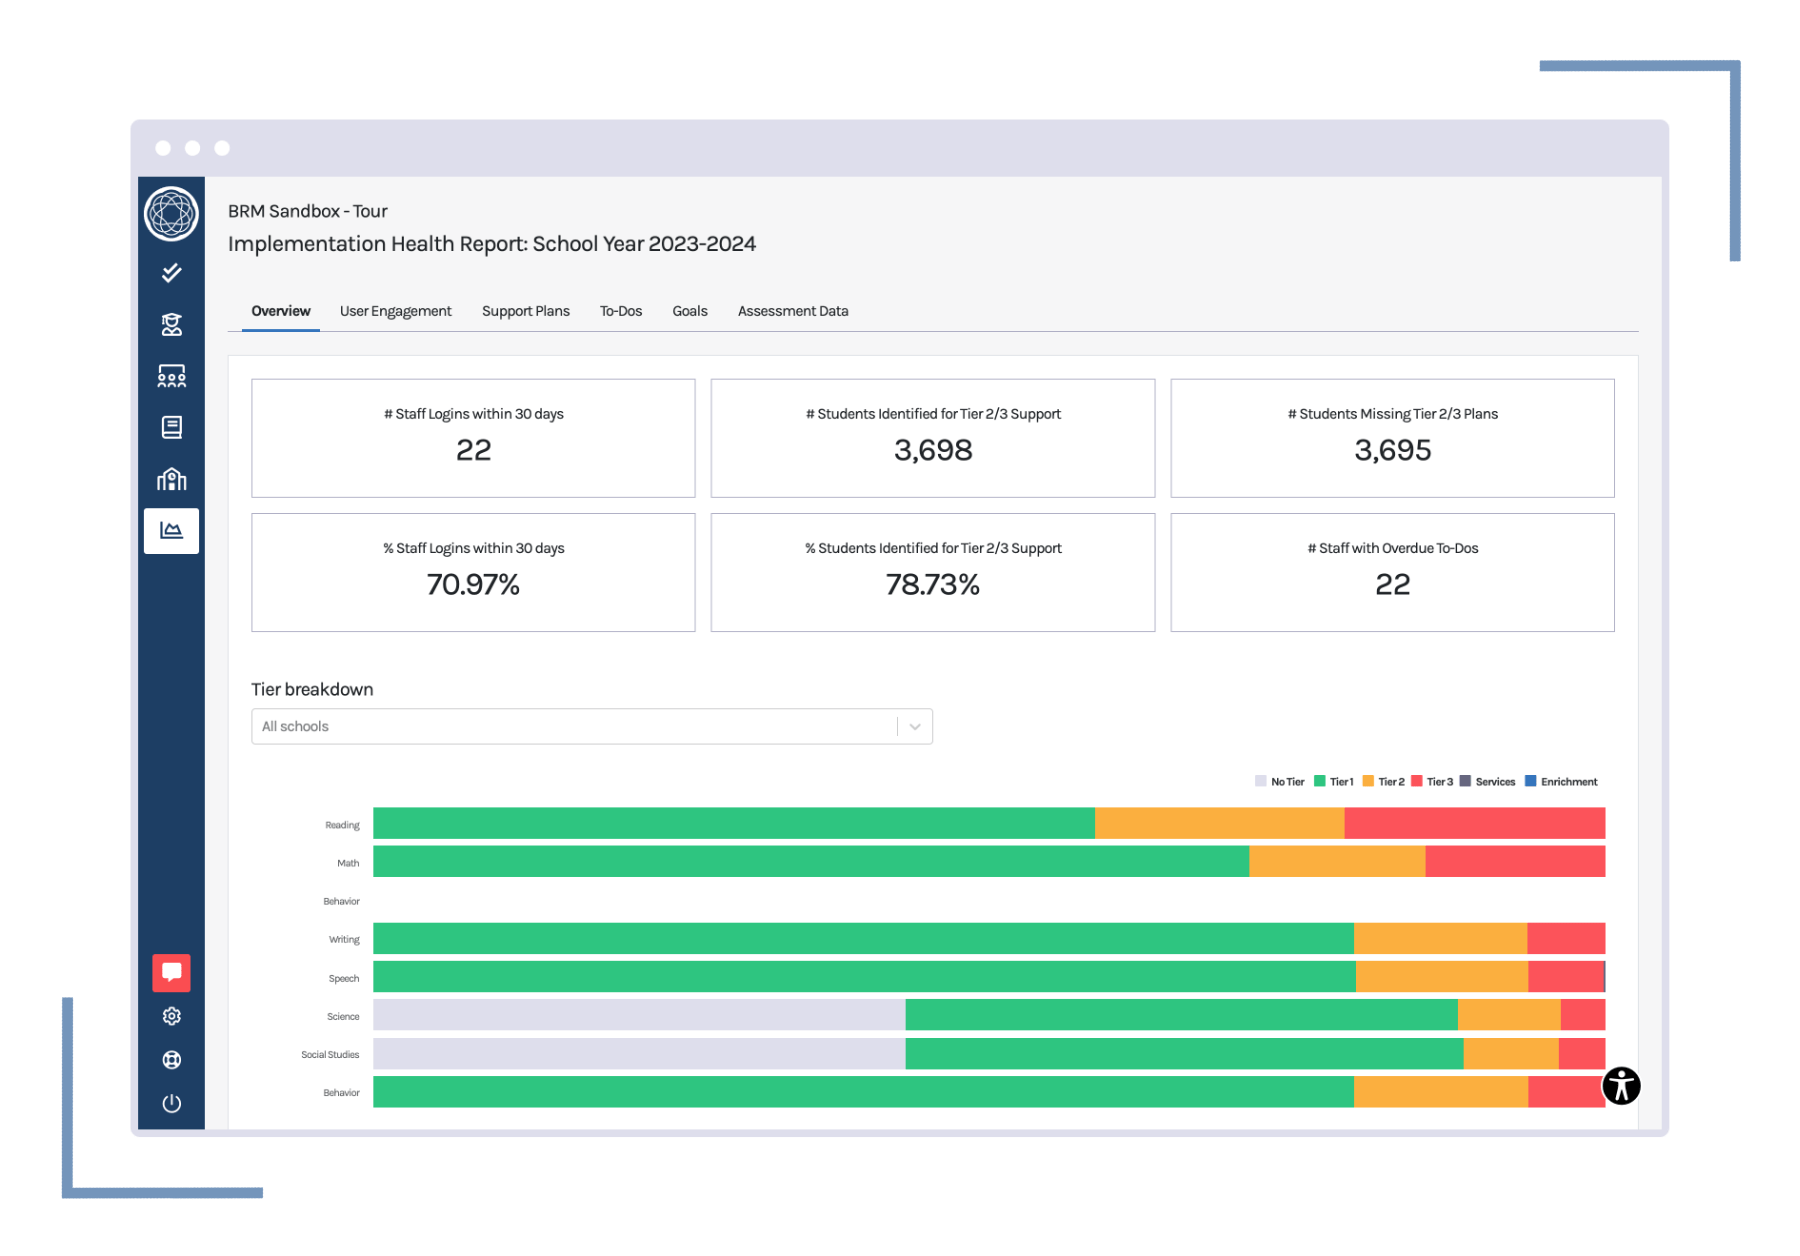Click the Math row label in chart
The height and width of the screenshot is (1256, 1800).
[348, 863]
